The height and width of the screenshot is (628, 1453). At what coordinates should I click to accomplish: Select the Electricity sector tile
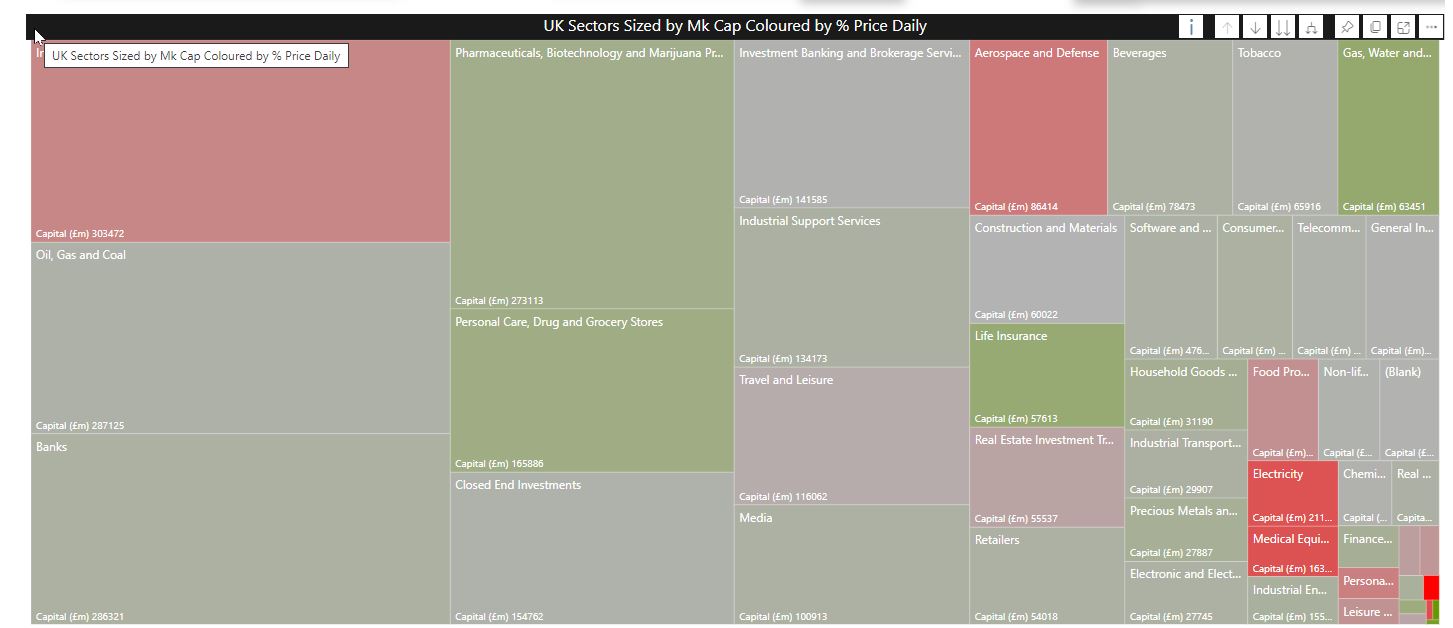(1292, 493)
